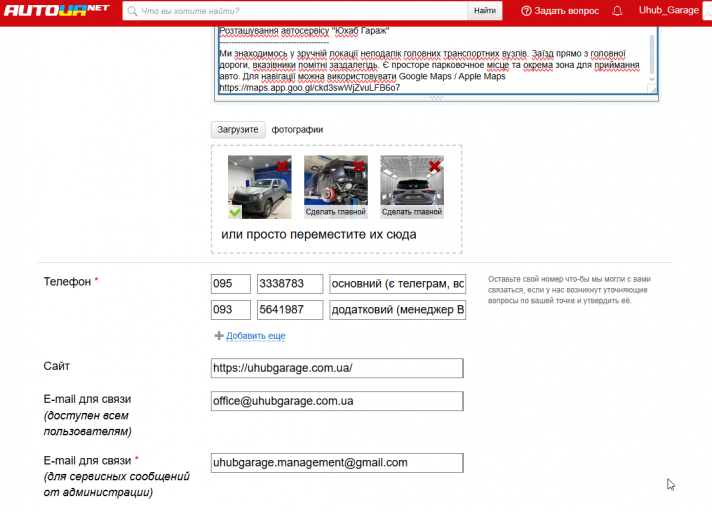The image size is (712, 512).
Task: Click the search magnifier icon
Action: pyautogui.click(x=132, y=11)
